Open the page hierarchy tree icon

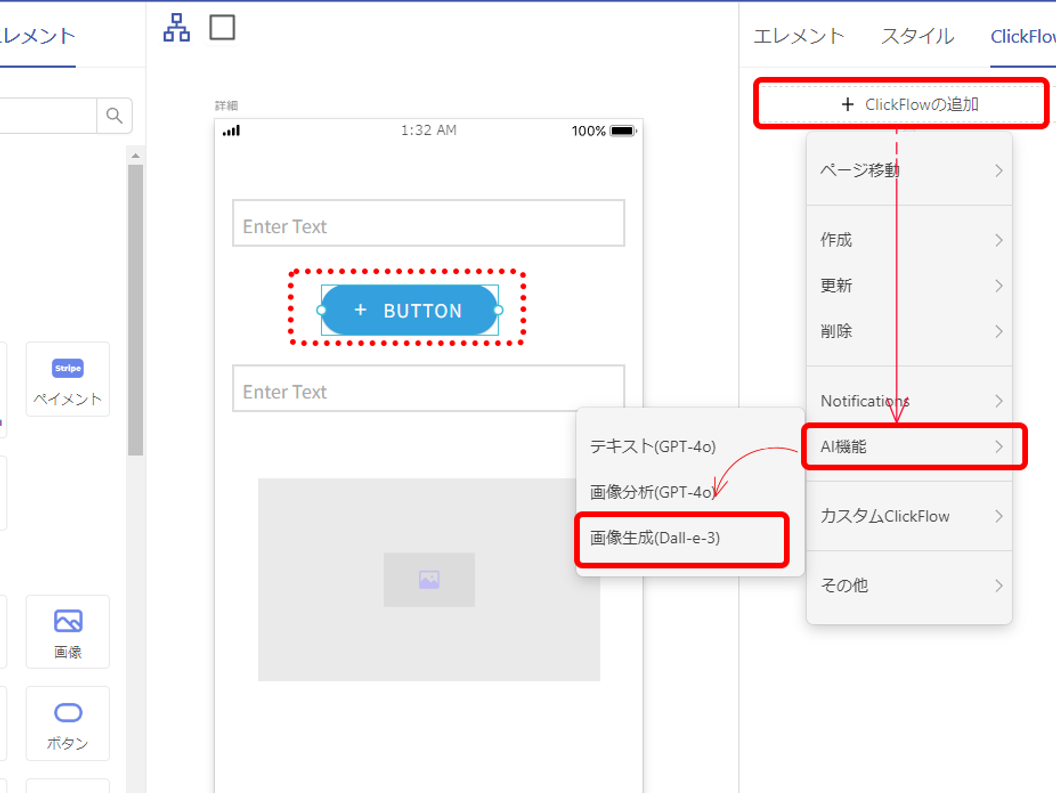176,28
